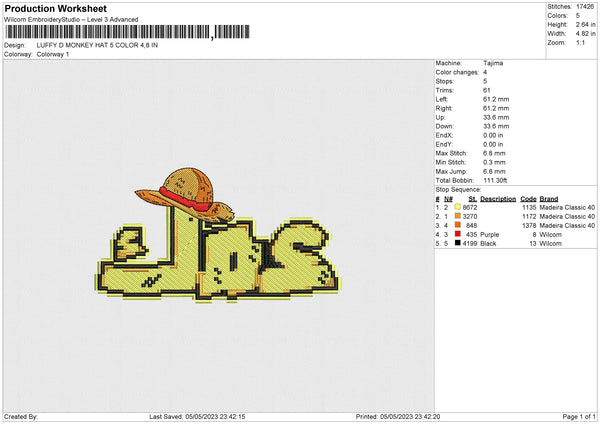Click the Code column header
The image size is (600, 424).
pyautogui.click(x=528, y=199)
